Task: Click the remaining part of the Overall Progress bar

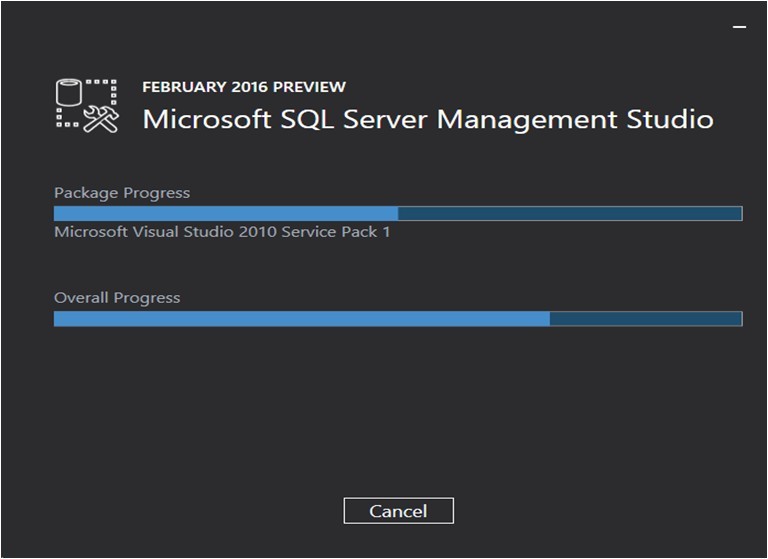Action: point(646,318)
